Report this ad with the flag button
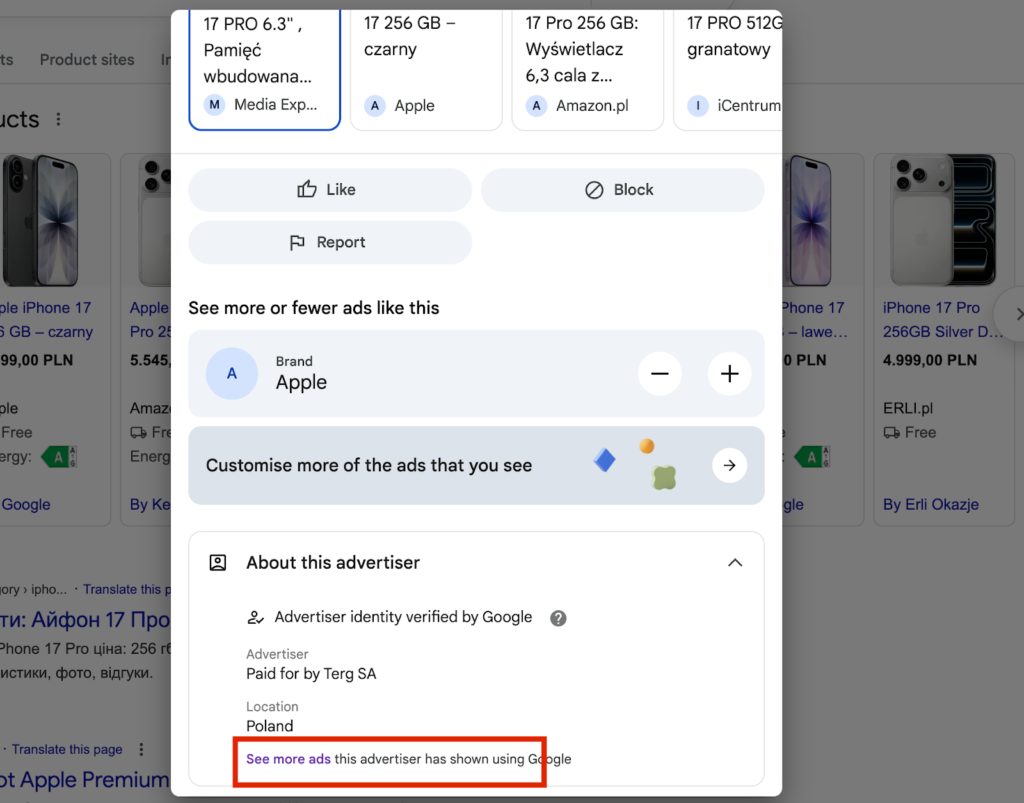The width and height of the screenshot is (1024, 803). [x=329, y=243]
